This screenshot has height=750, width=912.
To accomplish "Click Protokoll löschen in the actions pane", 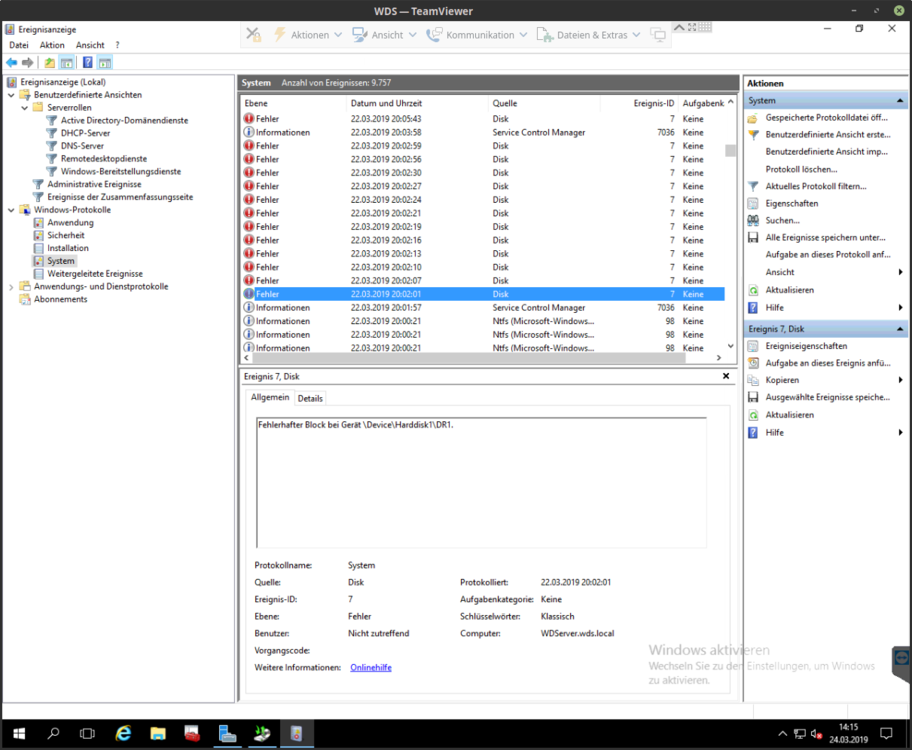I will pyautogui.click(x=801, y=169).
